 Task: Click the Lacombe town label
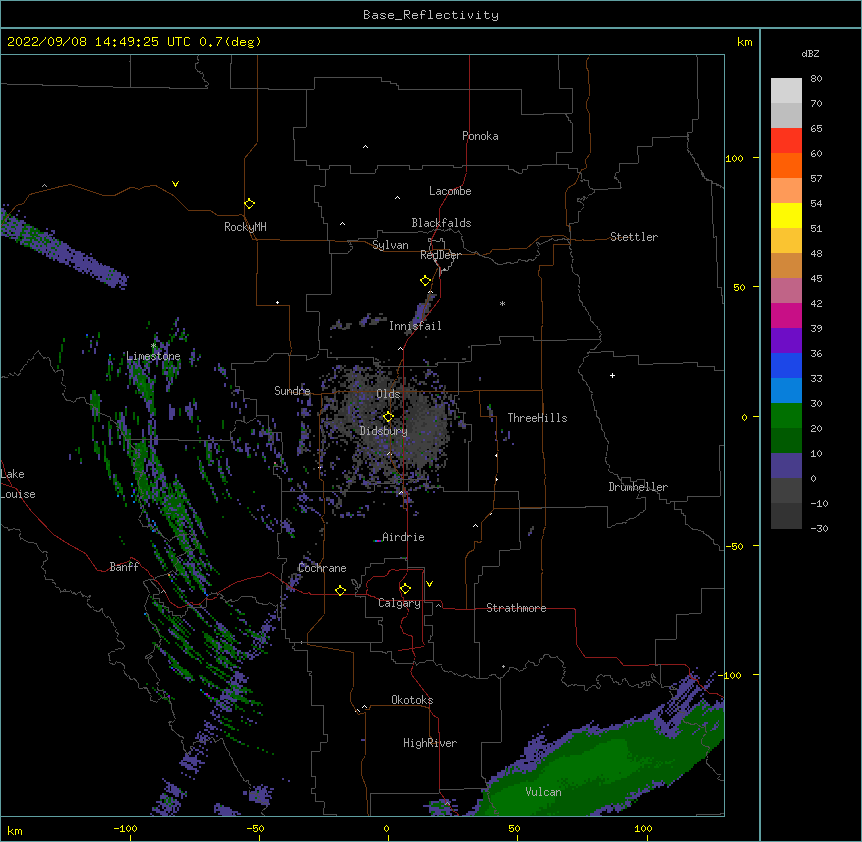[450, 191]
